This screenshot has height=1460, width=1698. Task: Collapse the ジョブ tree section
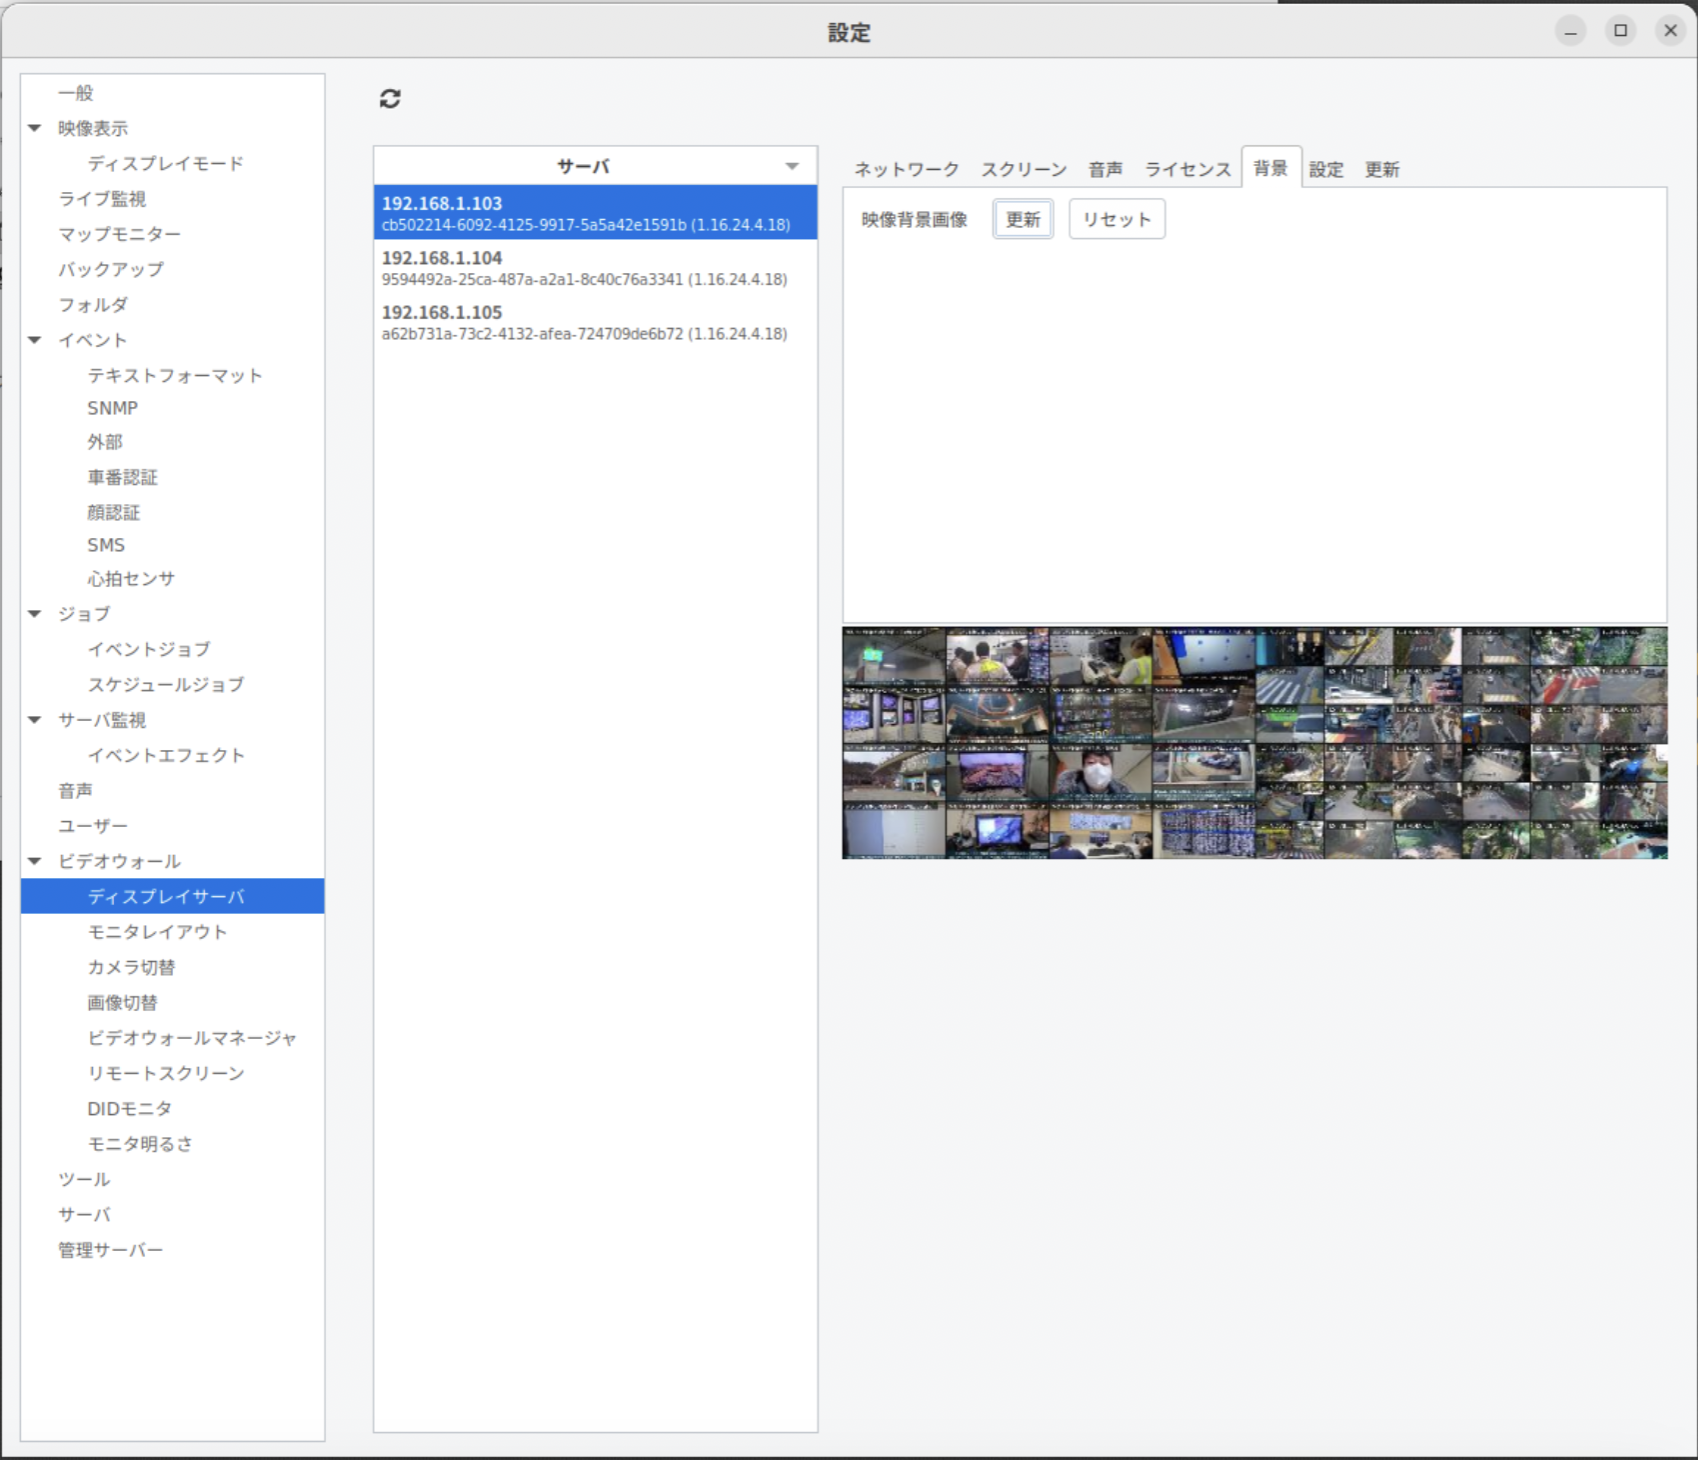pyautogui.click(x=35, y=614)
